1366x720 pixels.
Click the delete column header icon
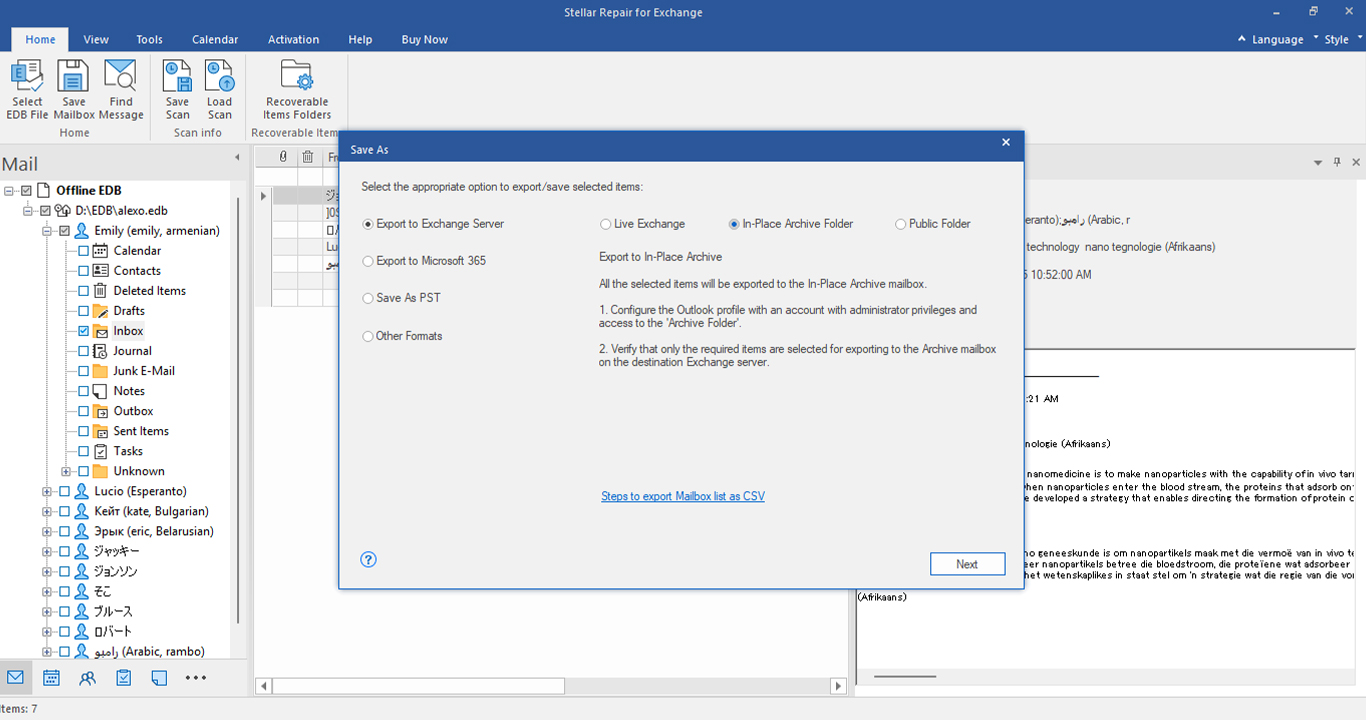308,157
